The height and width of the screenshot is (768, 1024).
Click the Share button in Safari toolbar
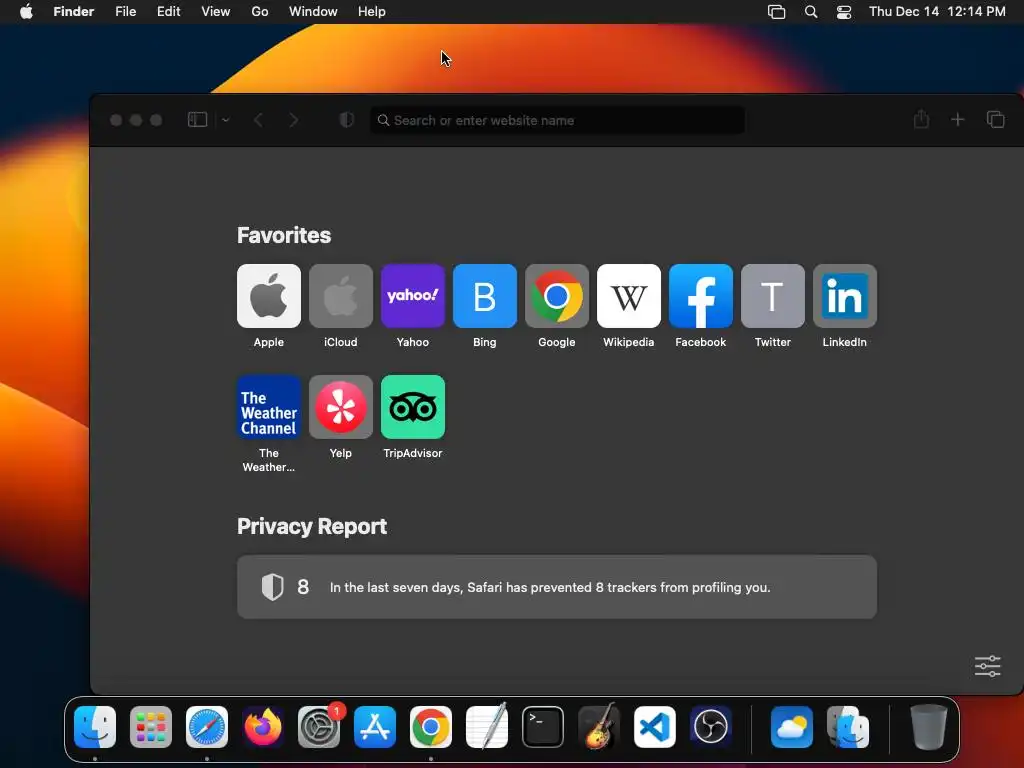[921, 119]
